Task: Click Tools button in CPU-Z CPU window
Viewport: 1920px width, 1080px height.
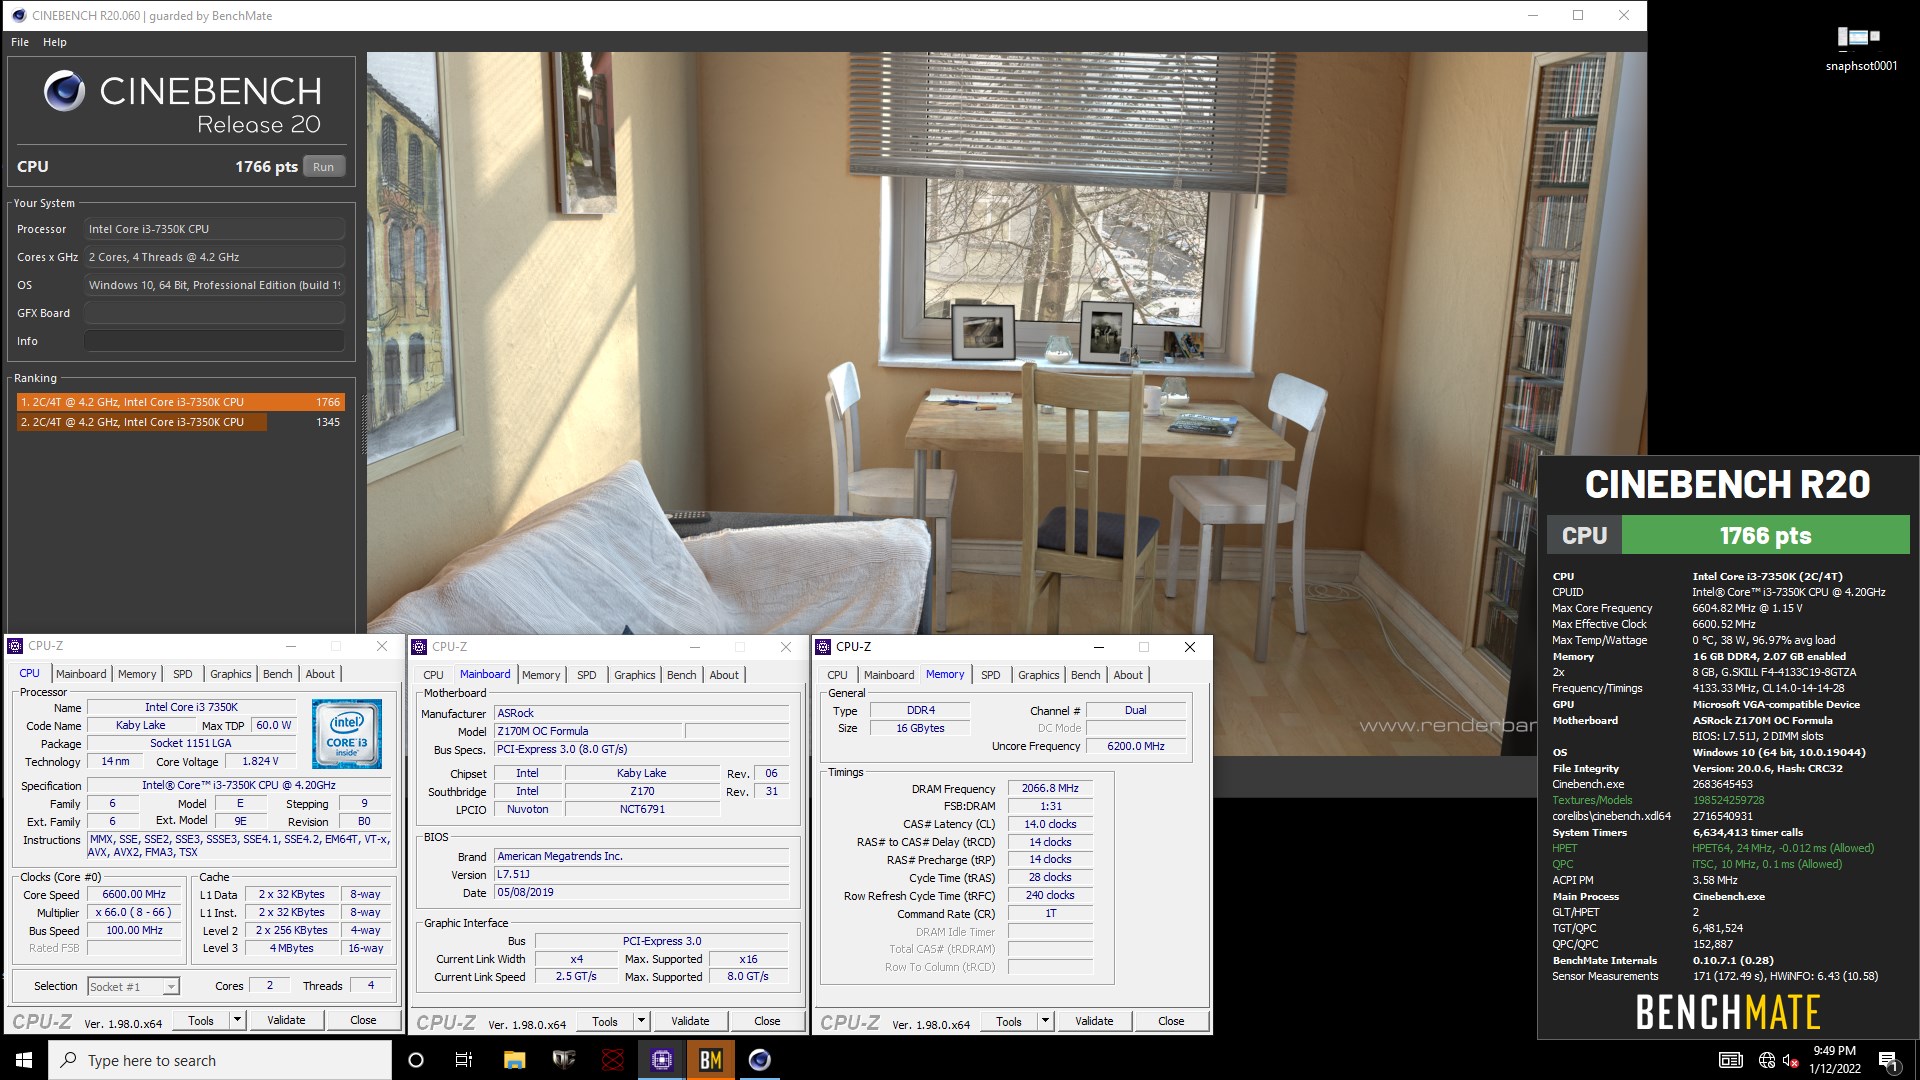Action: click(201, 1020)
